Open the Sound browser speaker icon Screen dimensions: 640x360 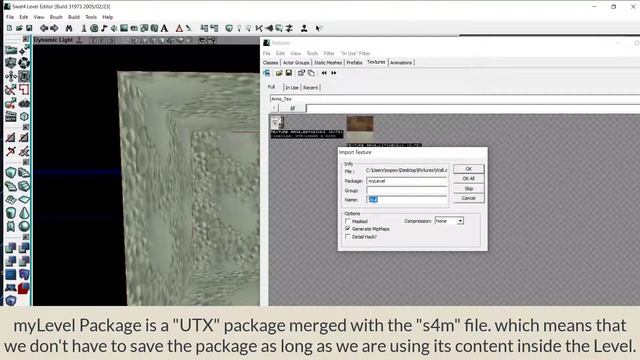point(114,28)
